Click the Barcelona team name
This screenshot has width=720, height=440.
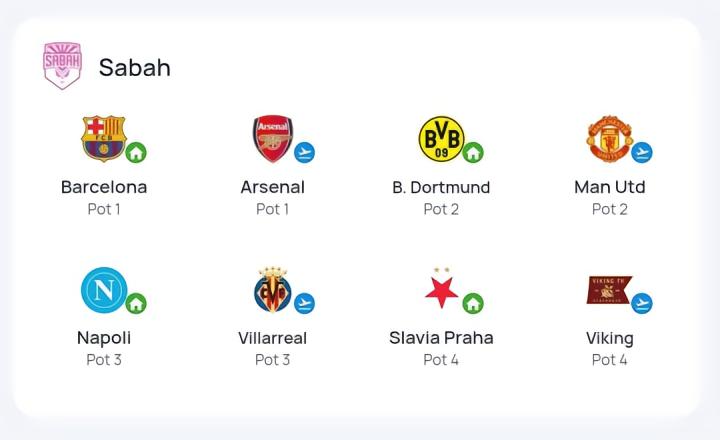point(104,187)
